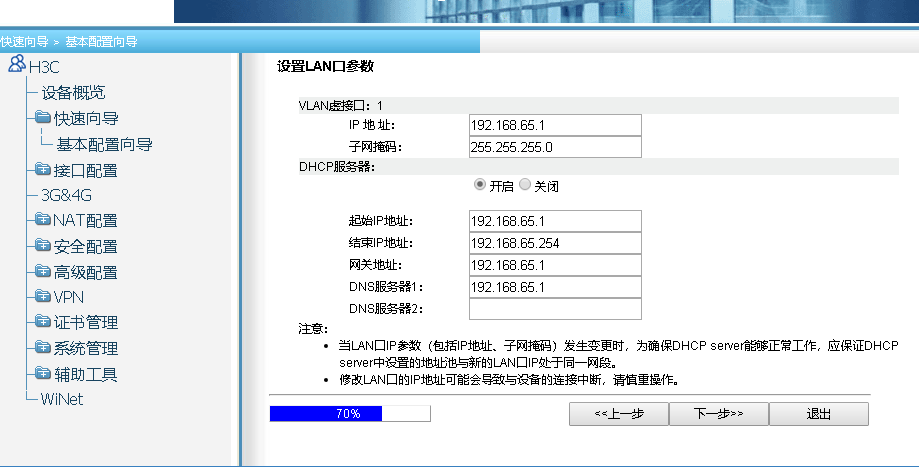The width and height of the screenshot is (919, 472).
Task: Select the DHCP 开启 radio button
Action: tap(479, 185)
